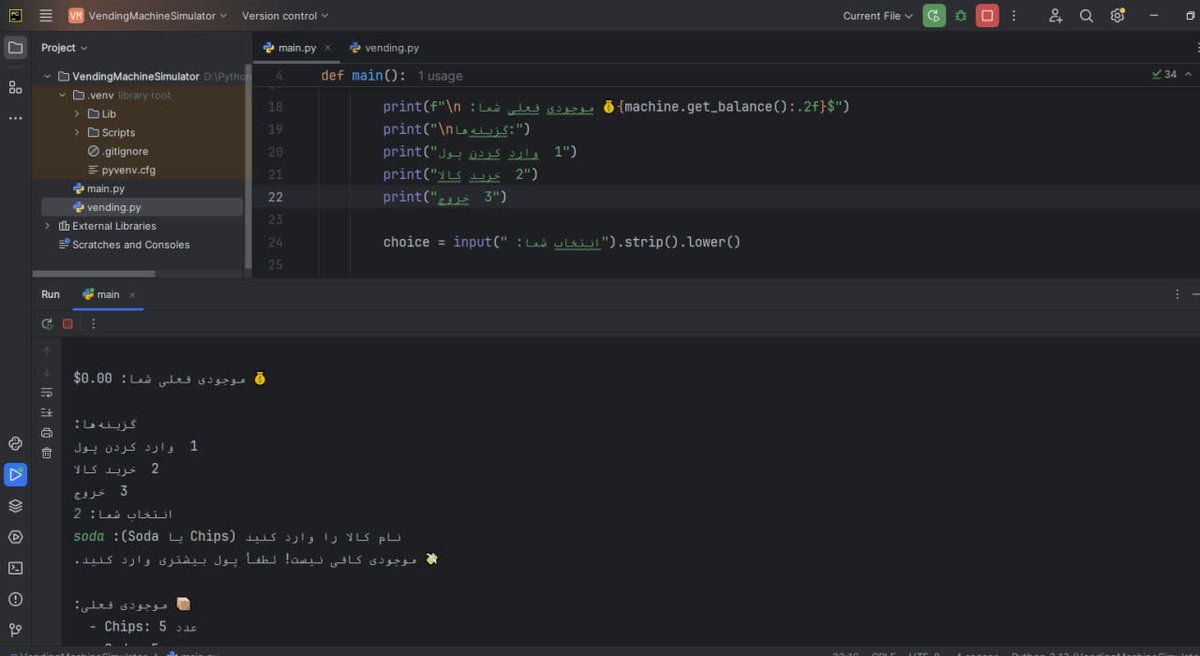The height and width of the screenshot is (656, 1200).
Task: Expand External Libraries
Action: click(47, 226)
